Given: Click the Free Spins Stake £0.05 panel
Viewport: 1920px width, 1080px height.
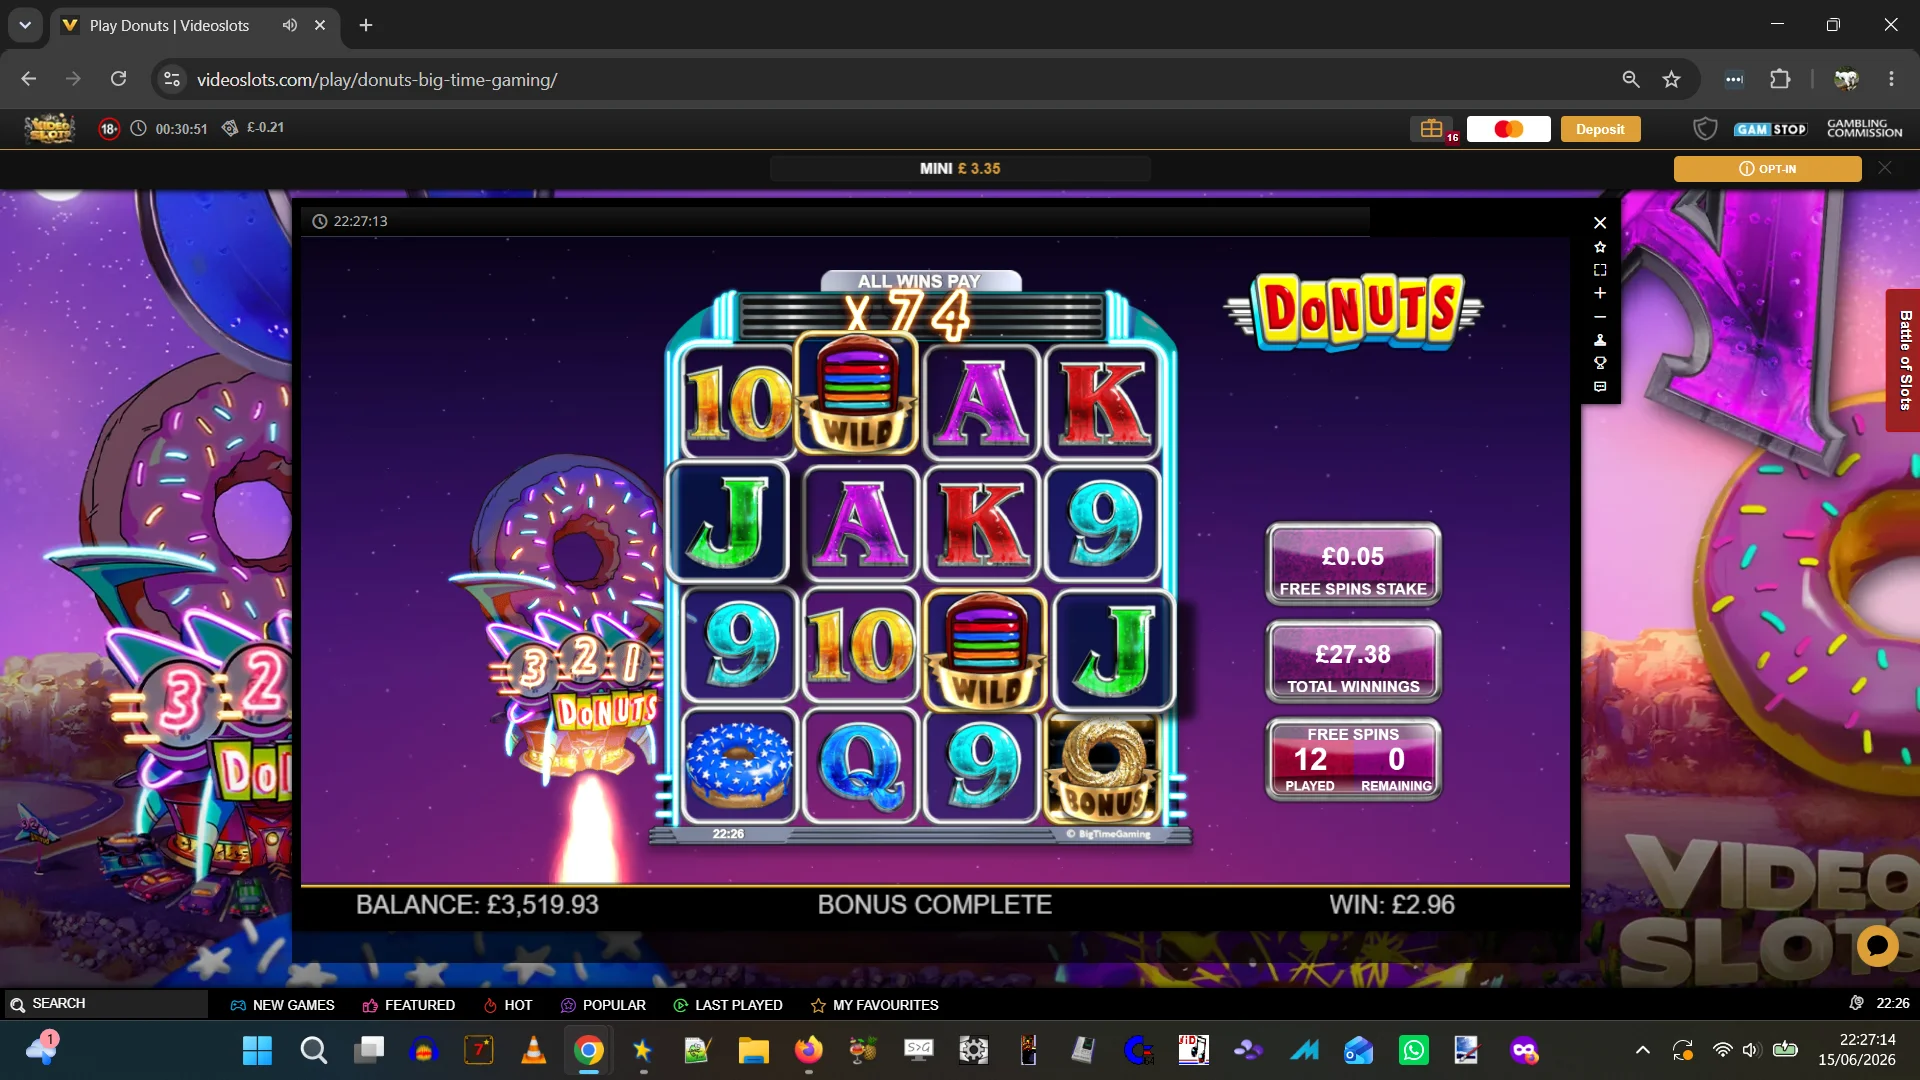Looking at the screenshot, I should [x=1353, y=565].
